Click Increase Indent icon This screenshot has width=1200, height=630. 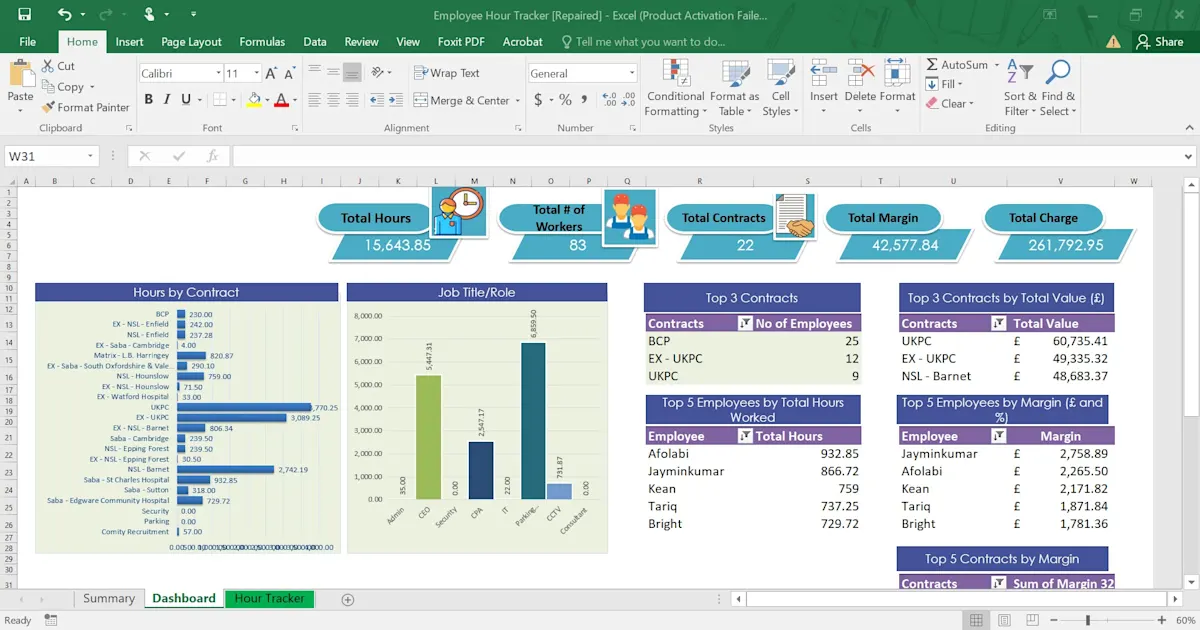pyautogui.click(x=394, y=100)
